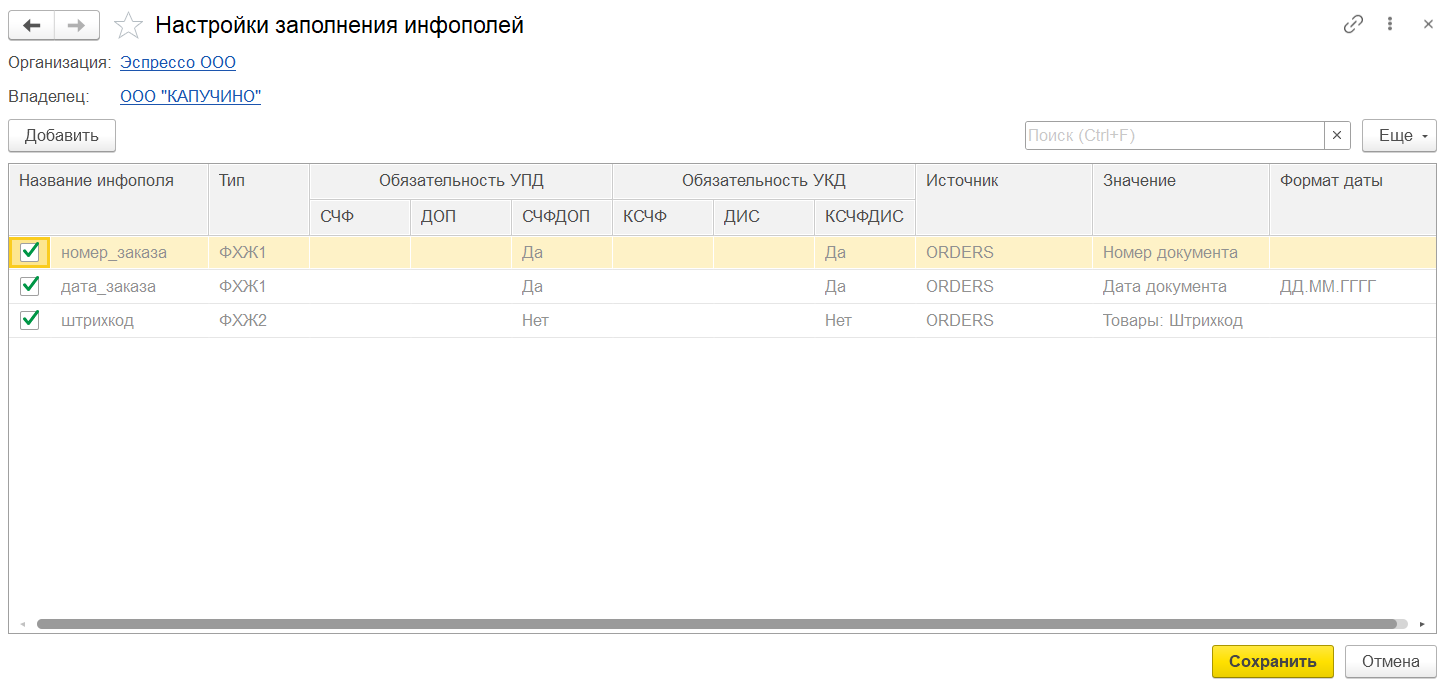Save settings with Сохранить button
The width and height of the screenshot is (1444, 688).
[1273, 661]
